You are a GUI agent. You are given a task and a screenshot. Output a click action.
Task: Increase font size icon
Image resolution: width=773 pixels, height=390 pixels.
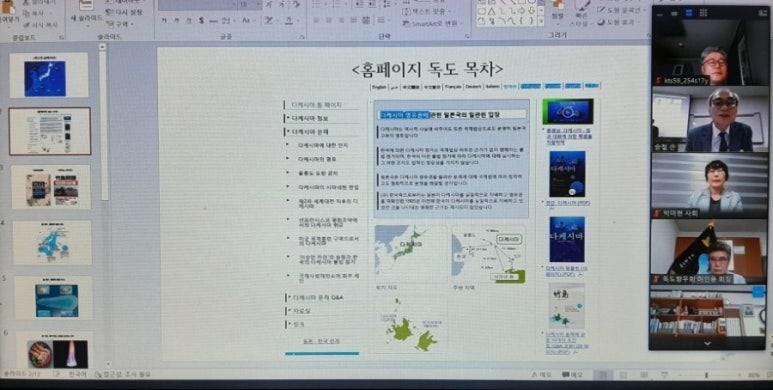(x=269, y=4)
